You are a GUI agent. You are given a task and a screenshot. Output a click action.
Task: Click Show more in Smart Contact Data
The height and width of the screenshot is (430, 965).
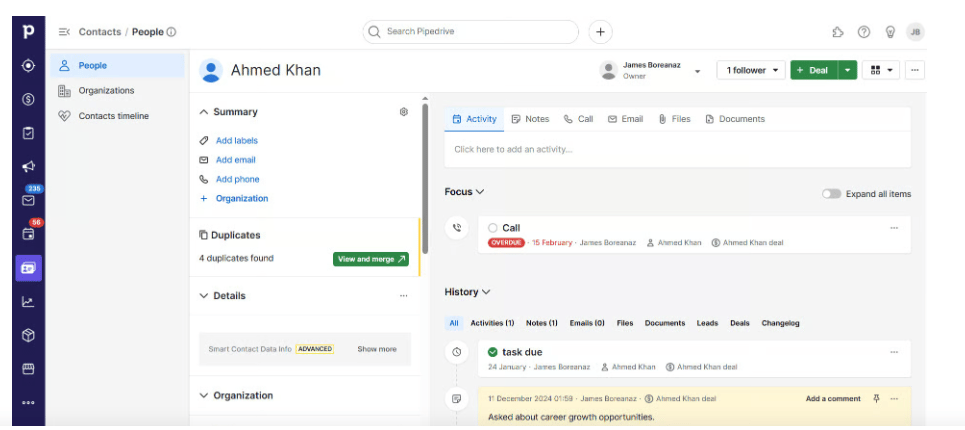pyautogui.click(x=377, y=349)
